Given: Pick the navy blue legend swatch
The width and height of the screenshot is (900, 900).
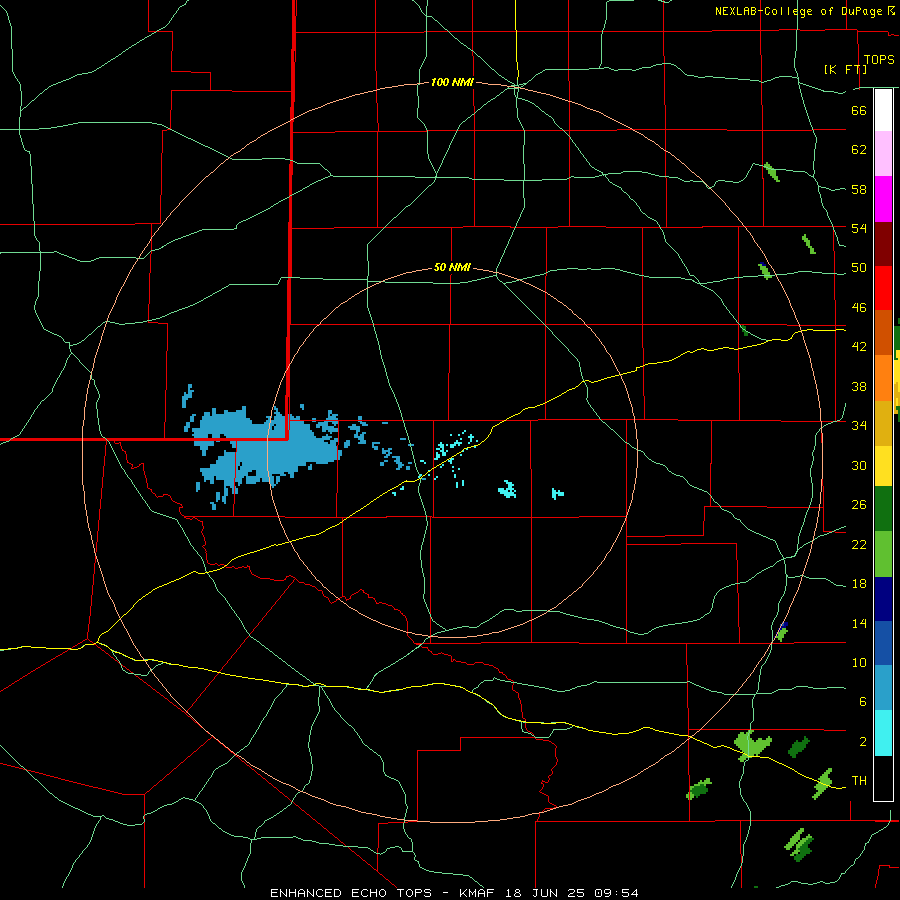Looking at the screenshot, I should pyautogui.click(x=883, y=599).
